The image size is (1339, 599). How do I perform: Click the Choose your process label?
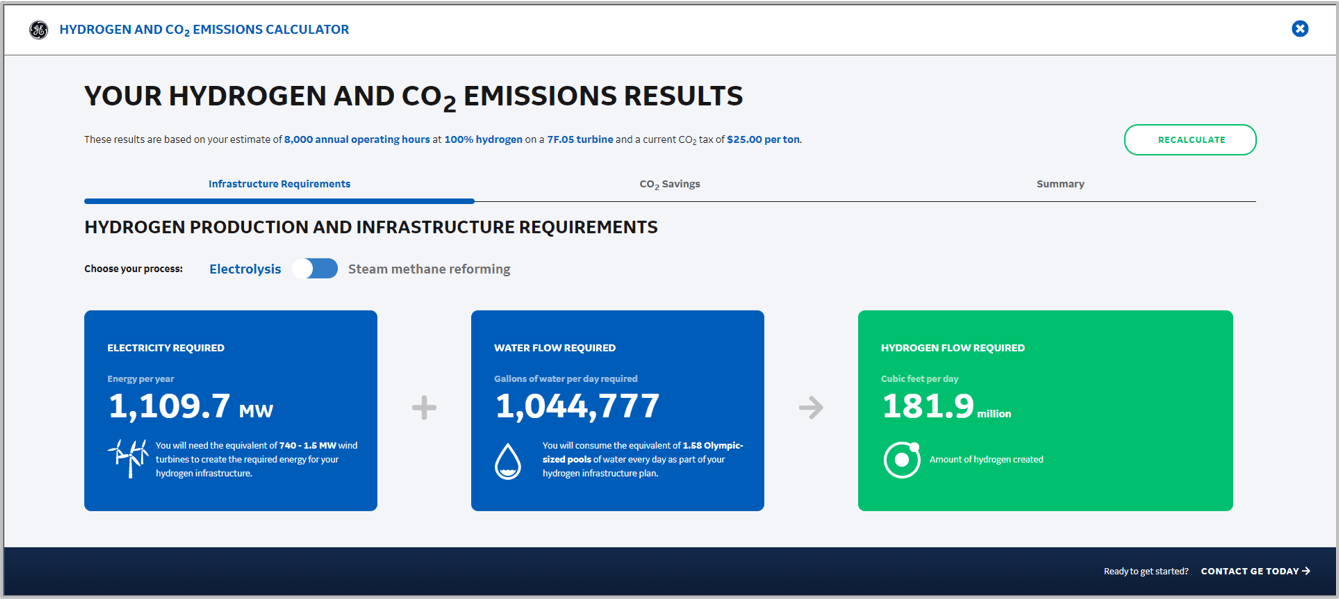click(x=133, y=269)
